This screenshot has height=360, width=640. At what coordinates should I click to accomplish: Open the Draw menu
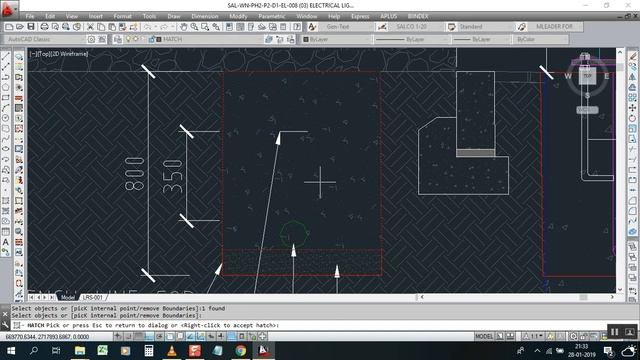pos(174,16)
